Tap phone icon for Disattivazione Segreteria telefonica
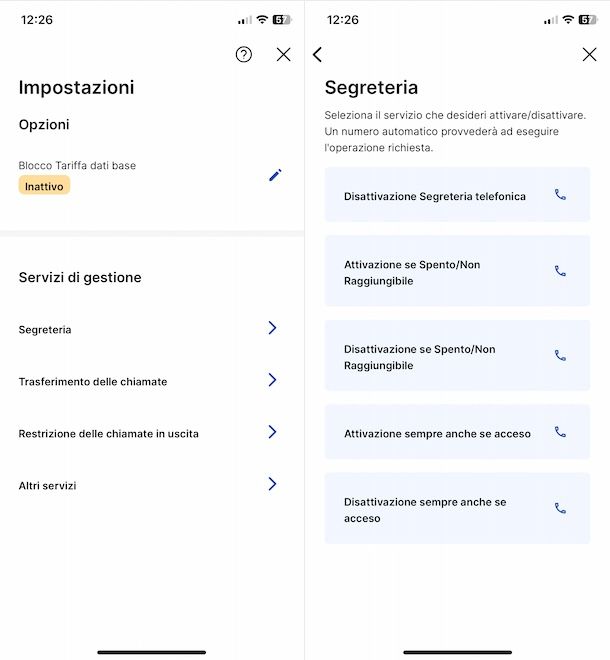The width and height of the screenshot is (610, 660). 560,195
